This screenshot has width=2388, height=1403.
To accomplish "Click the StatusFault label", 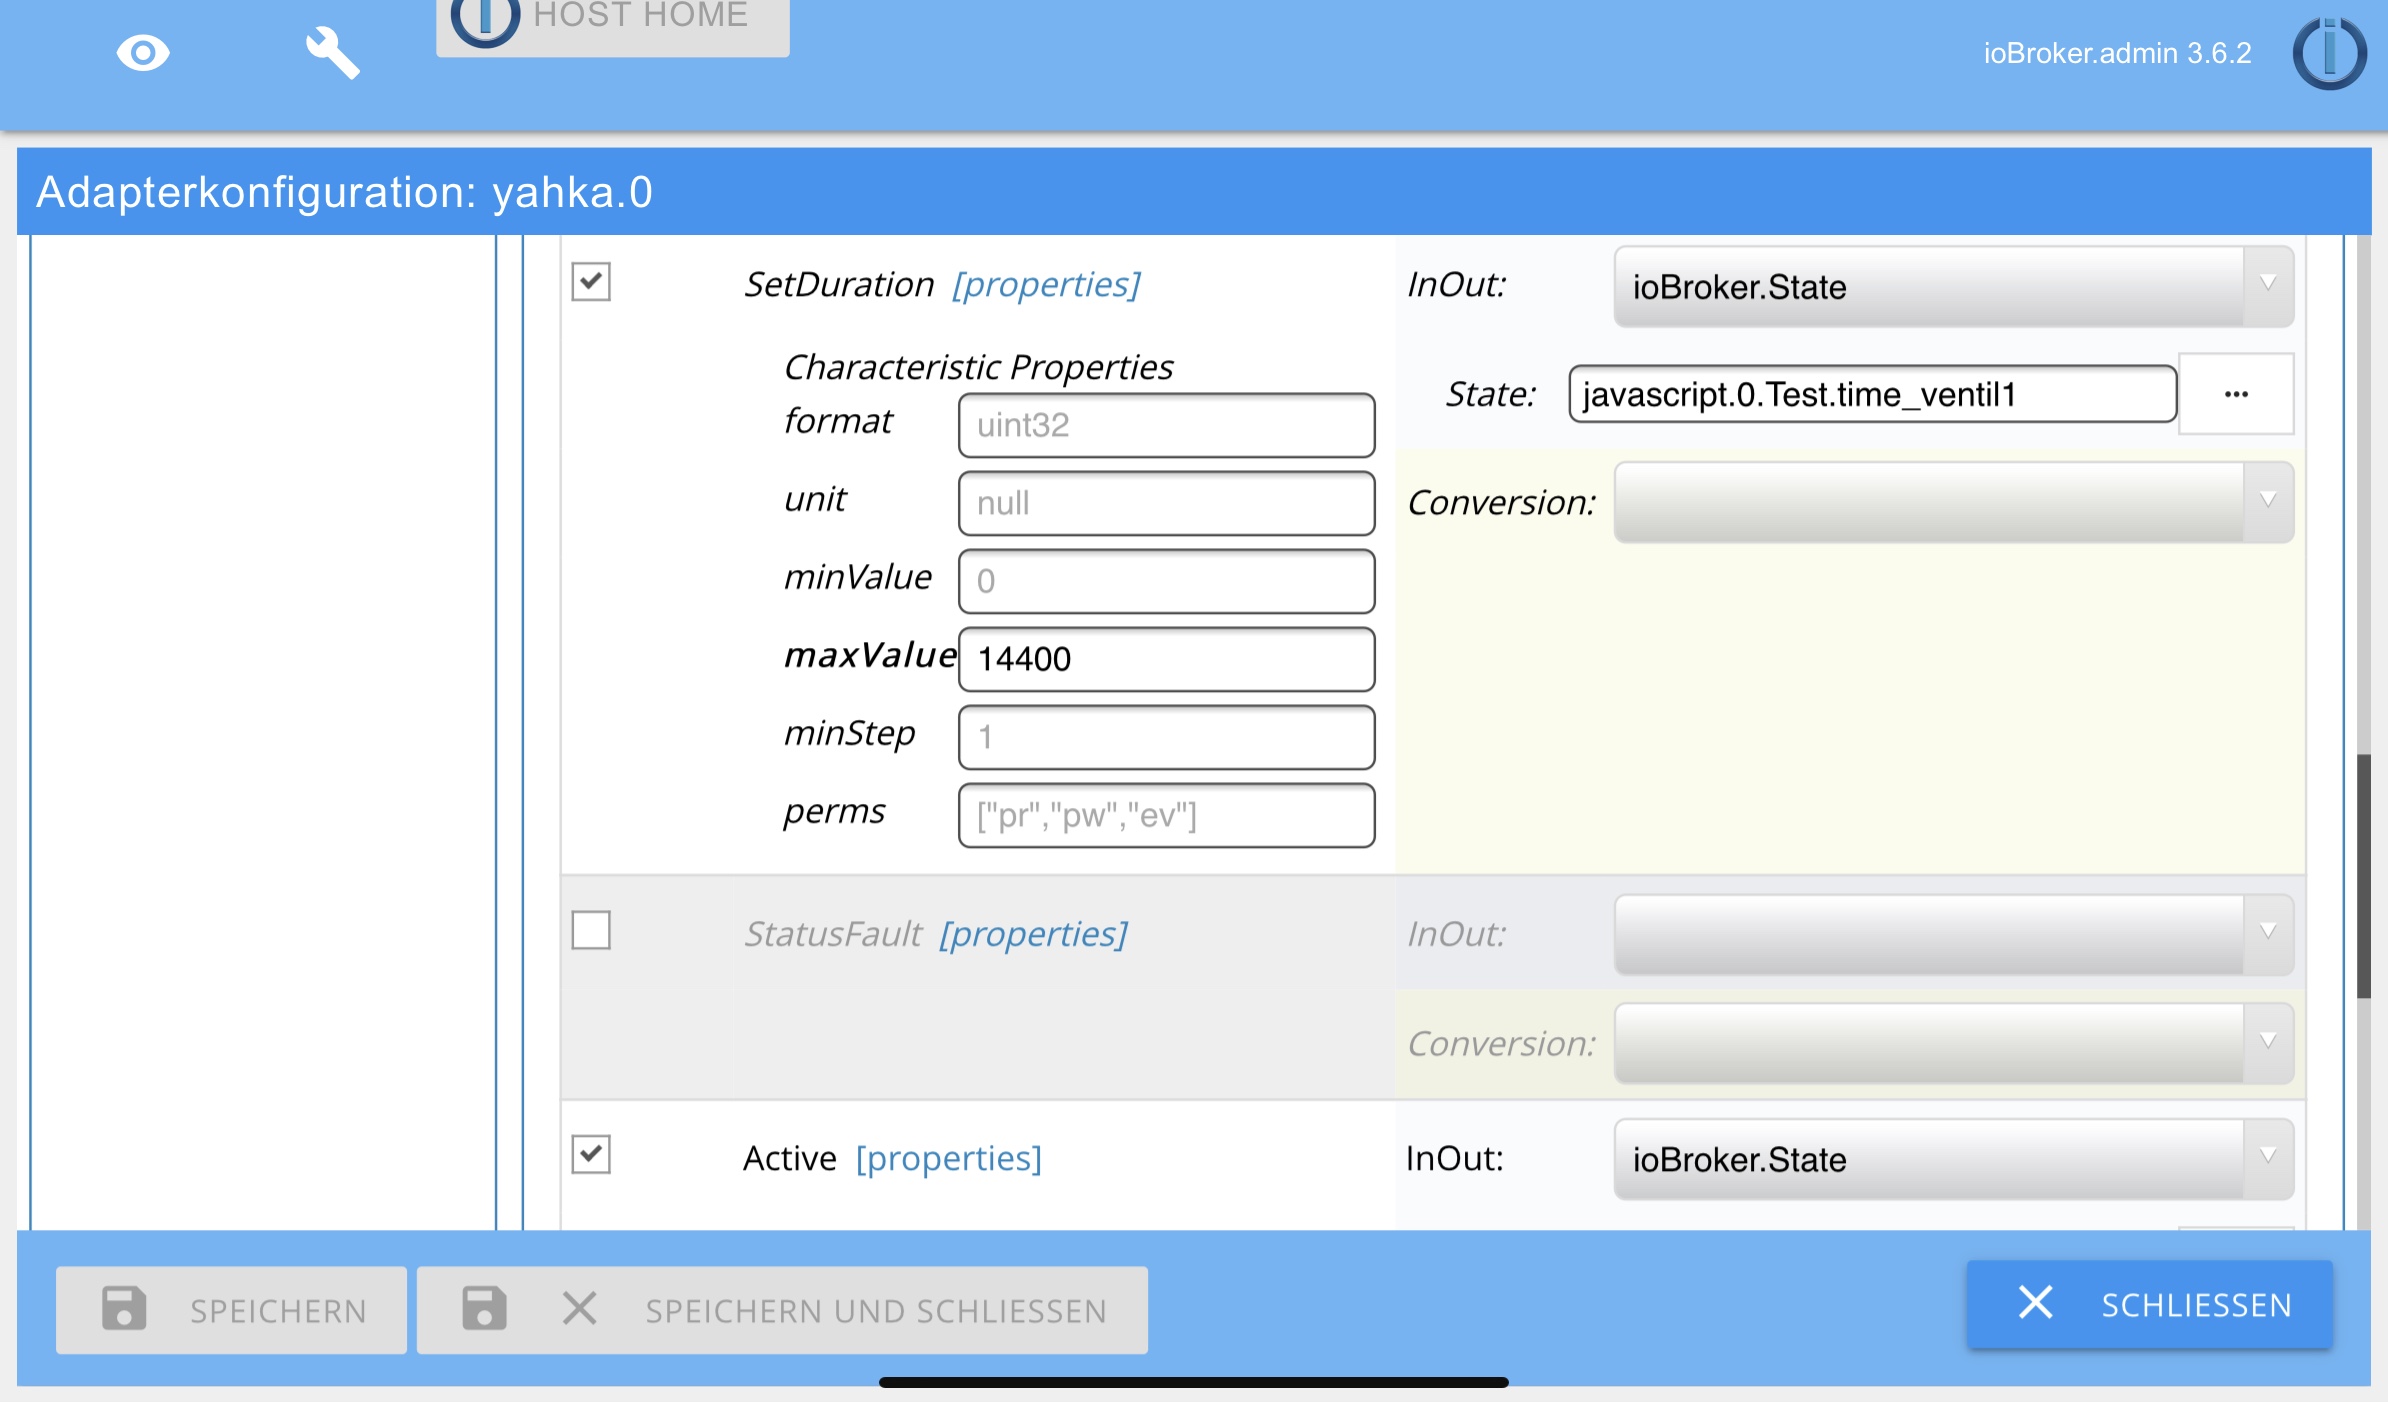I will tap(832, 934).
